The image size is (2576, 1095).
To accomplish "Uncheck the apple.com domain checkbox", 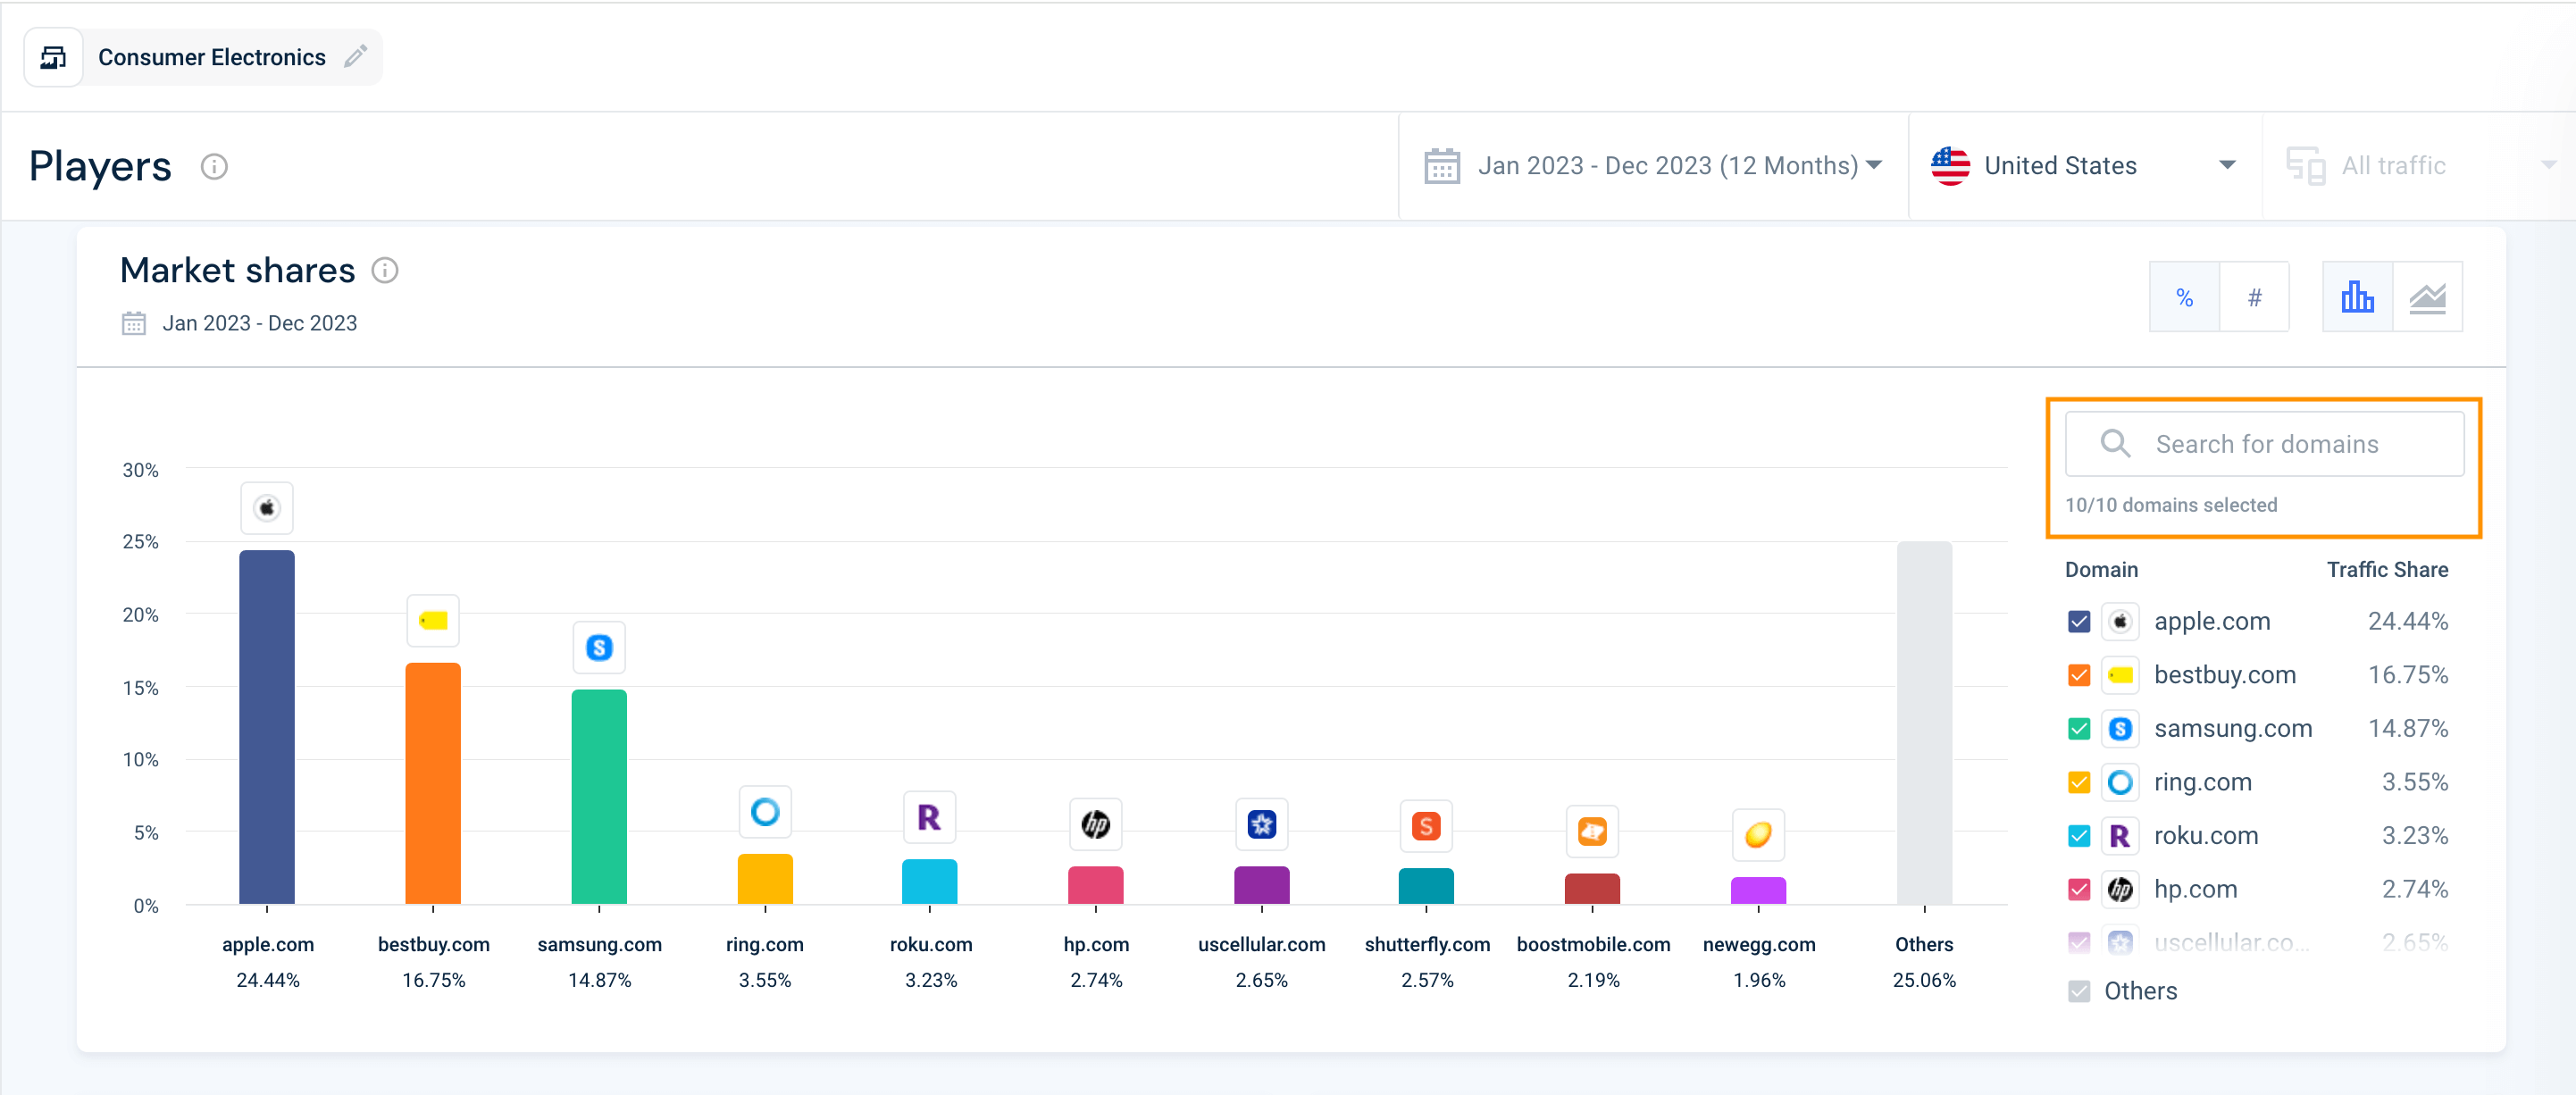I will pyautogui.click(x=2079, y=621).
